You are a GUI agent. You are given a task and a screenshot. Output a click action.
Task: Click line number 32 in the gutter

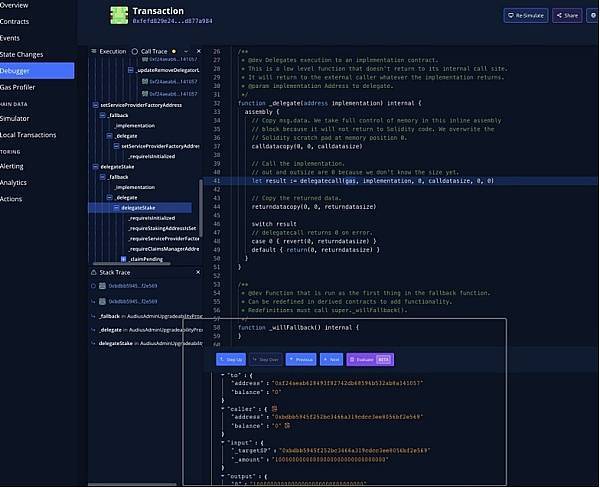click(x=217, y=103)
